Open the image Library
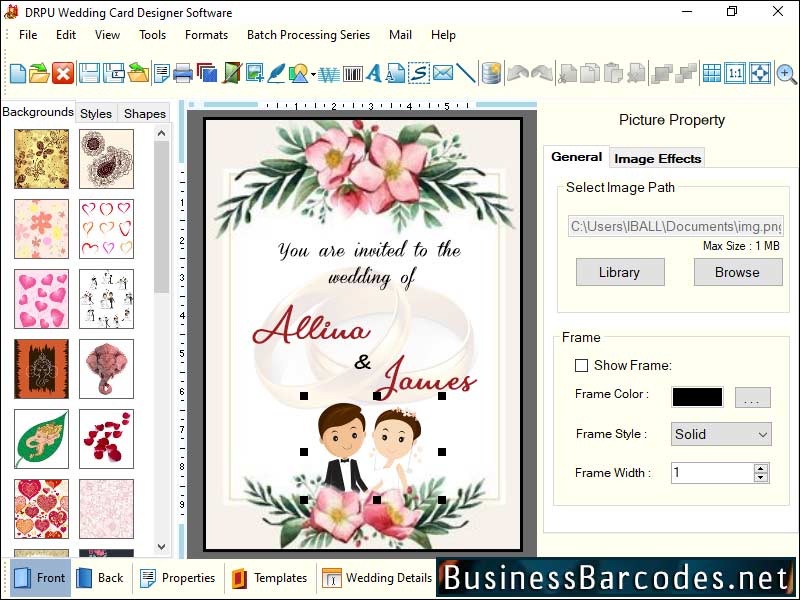Screen dimensions: 800x600 pos(620,272)
